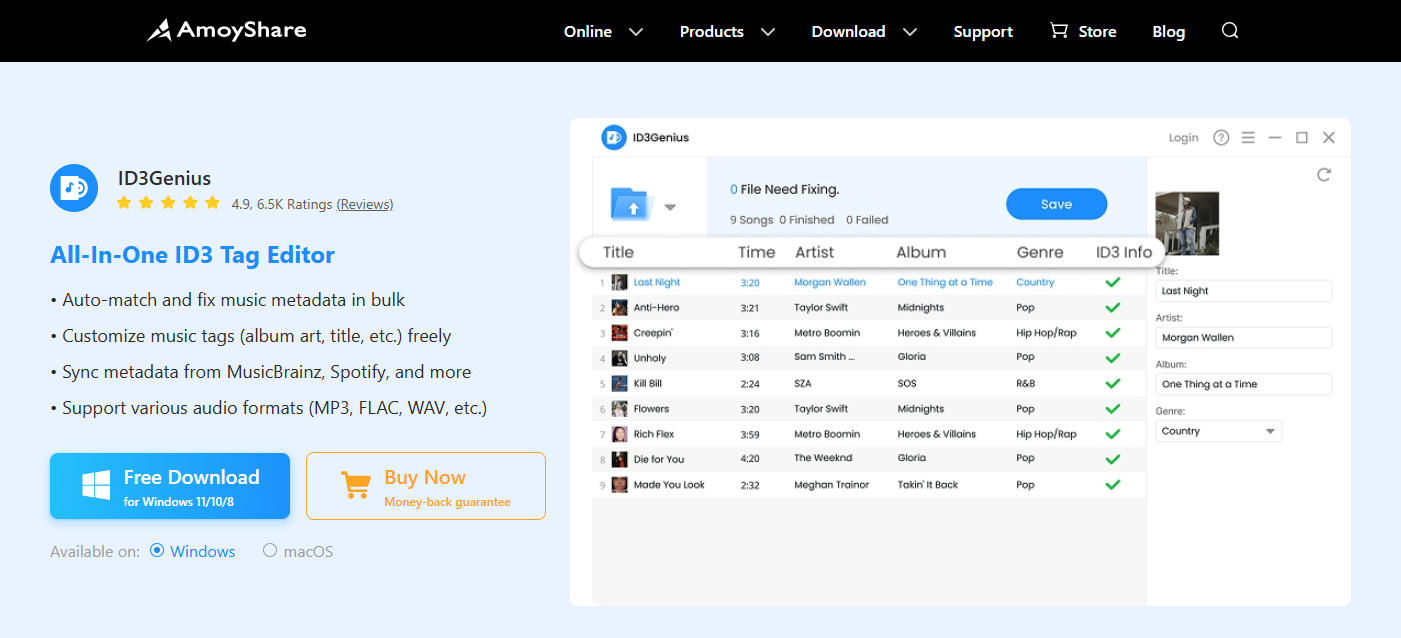Viewport: 1401px width, 638px height.
Task: Select the Die for You song title
Action: tap(659, 459)
